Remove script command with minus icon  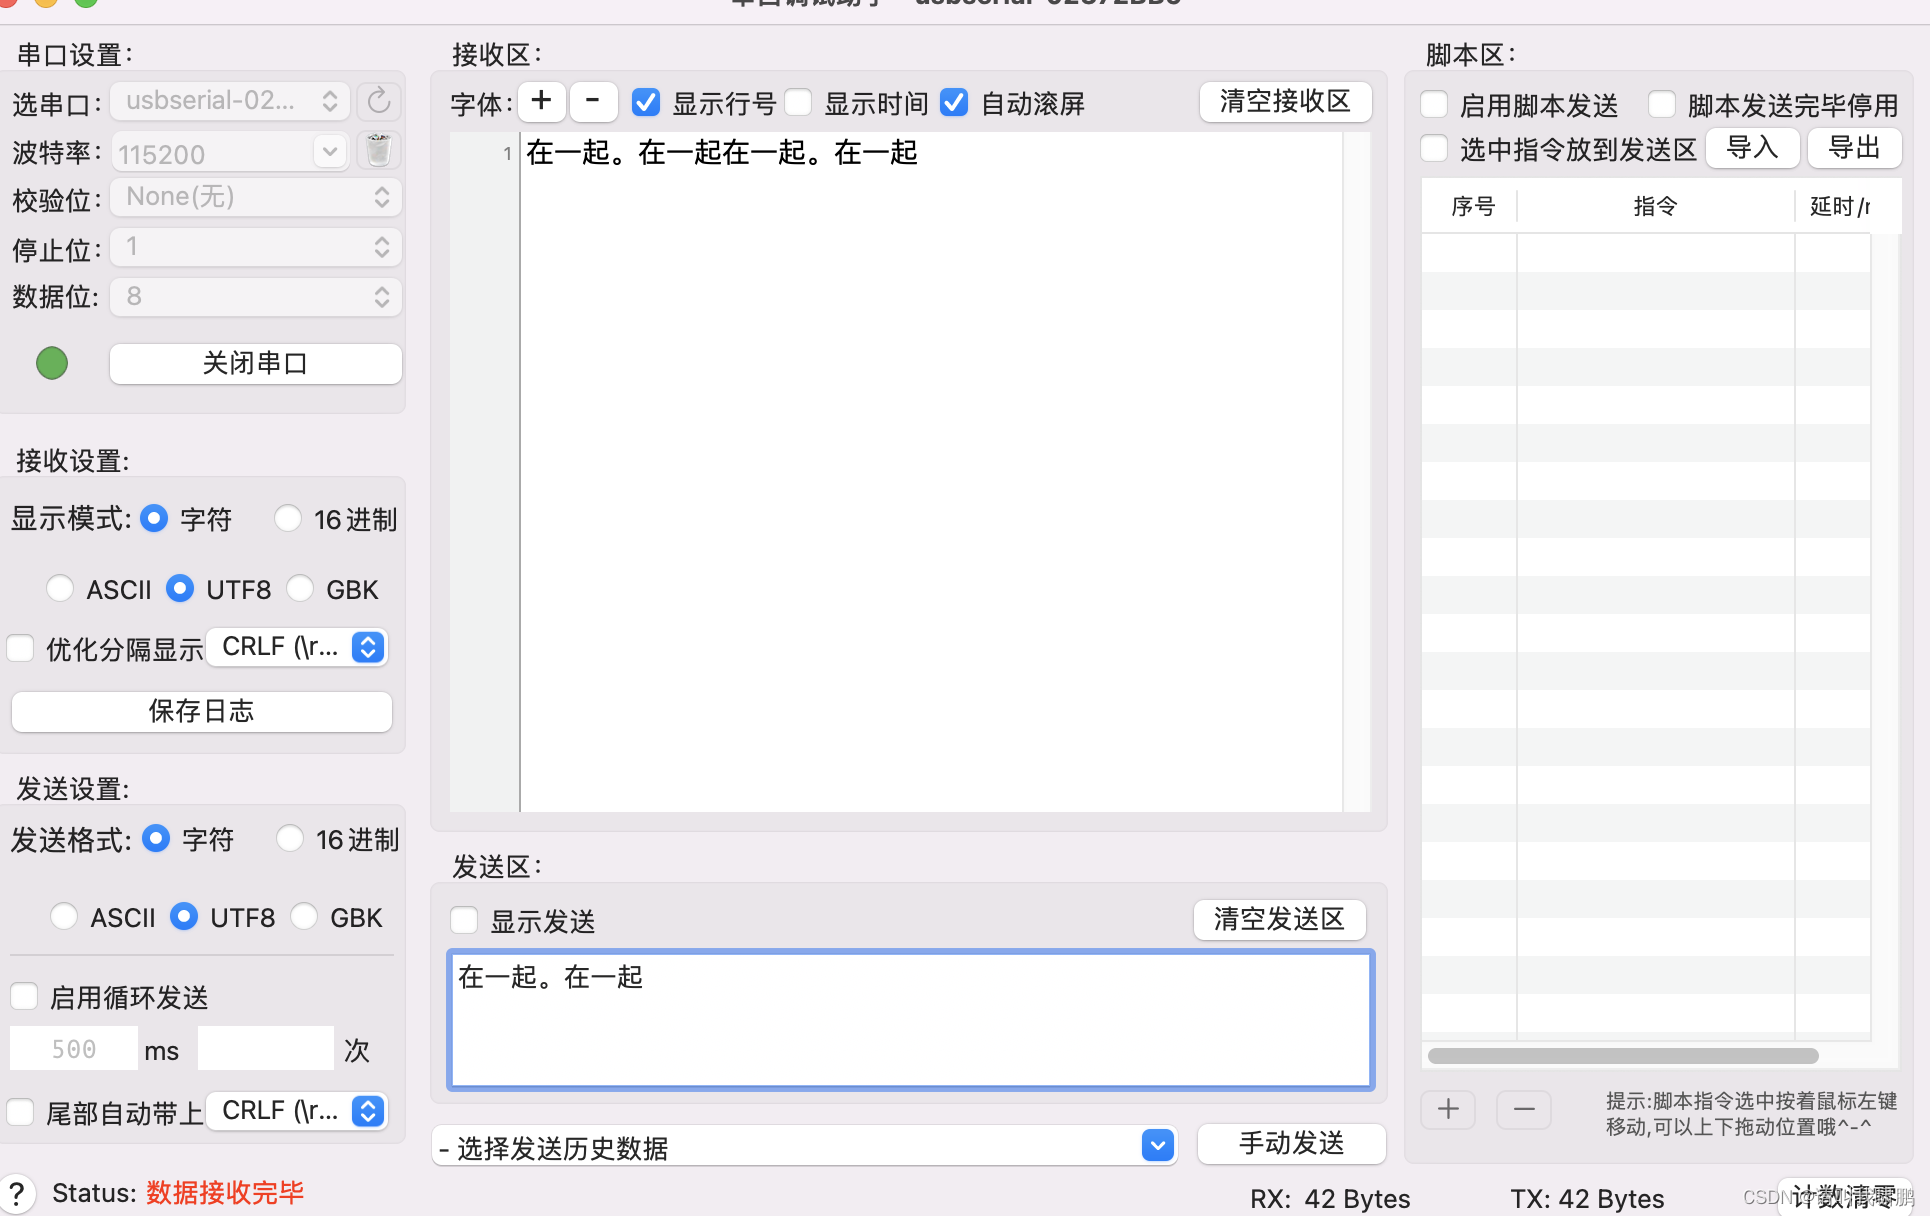click(1523, 1109)
